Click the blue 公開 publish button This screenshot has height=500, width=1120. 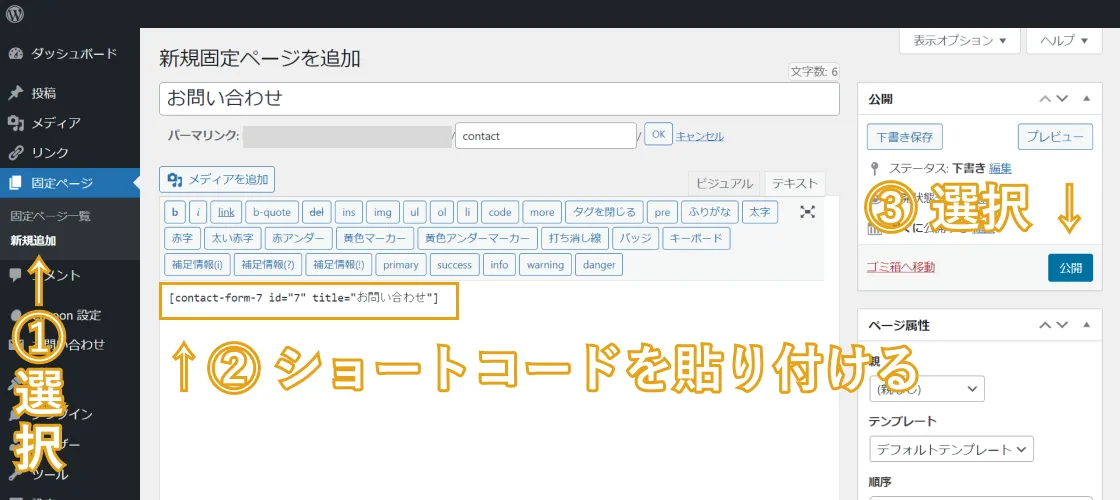pyautogui.click(x=1070, y=268)
